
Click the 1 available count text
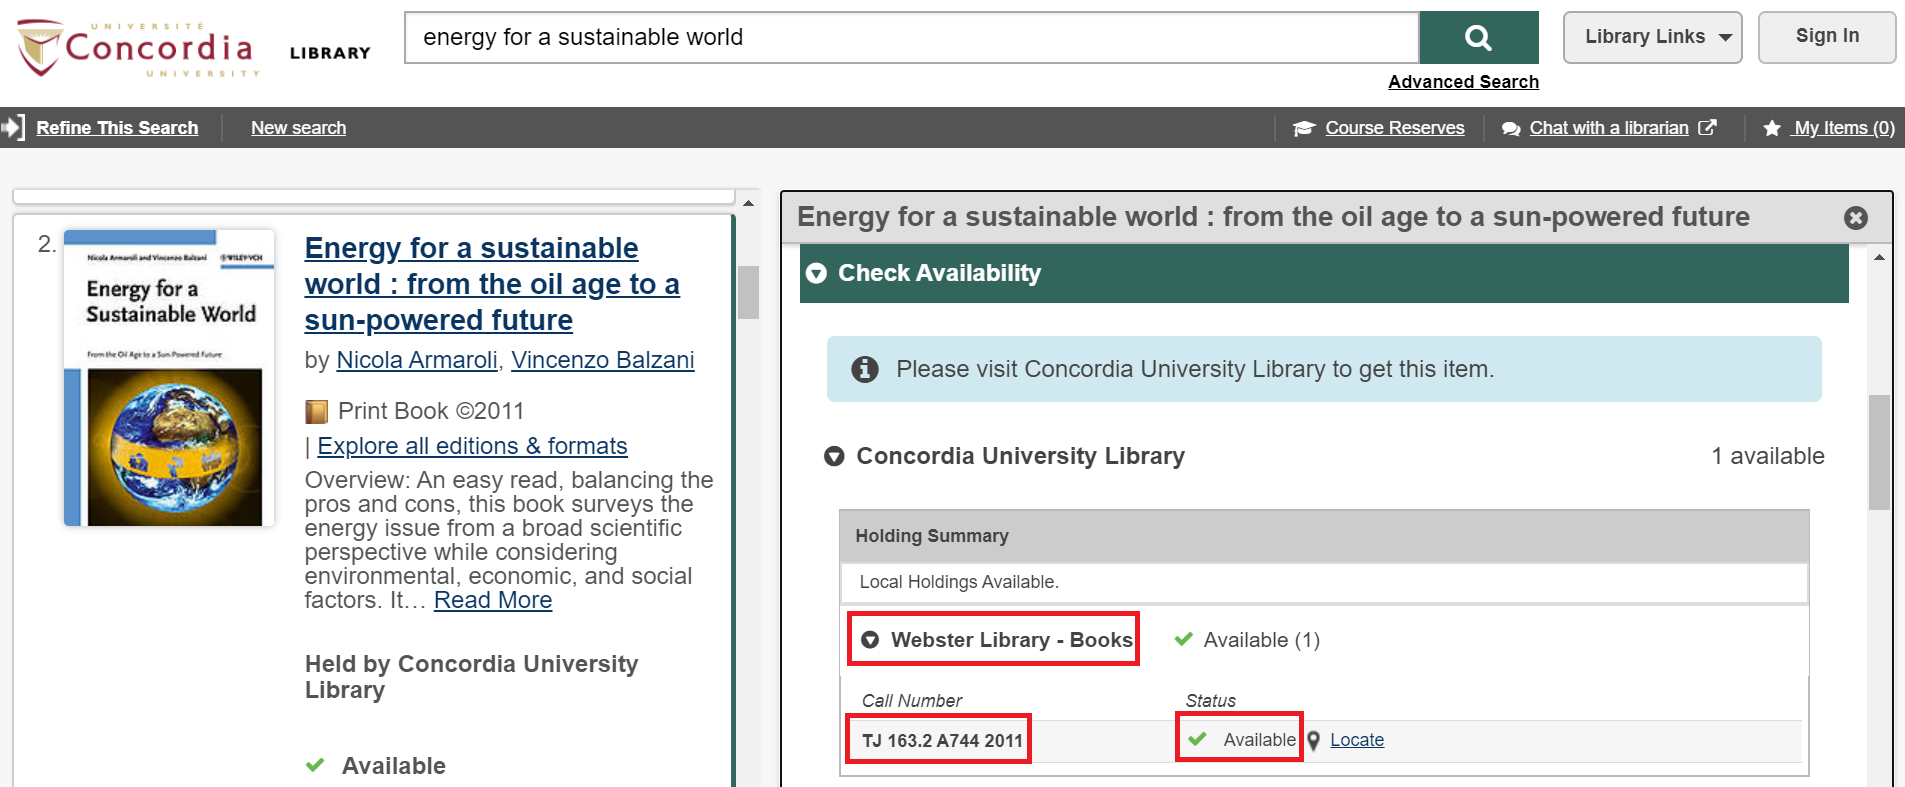1767,456
